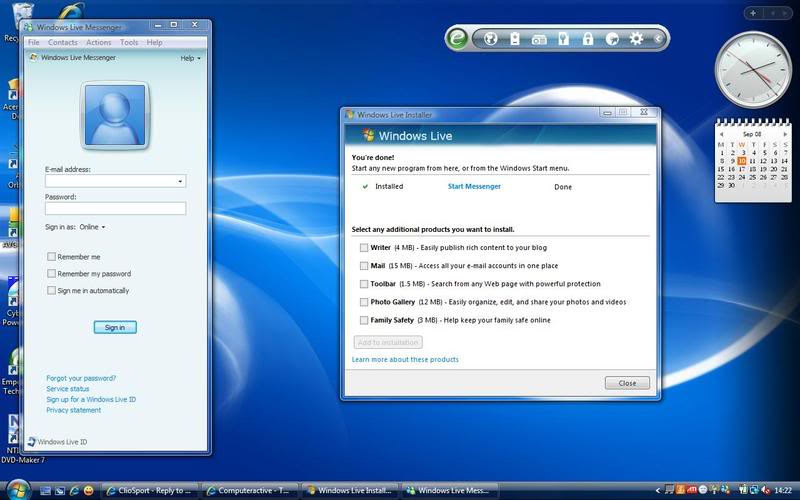Open the gear settings icon in Acer toolbar
The width and height of the screenshot is (800, 500).
(636, 40)
